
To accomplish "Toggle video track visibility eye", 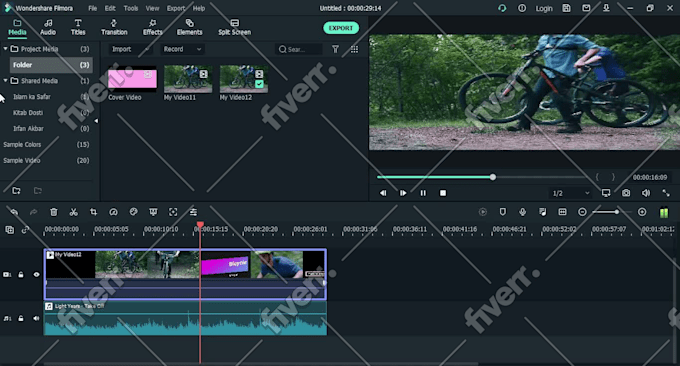I will (x=36, y=274).
